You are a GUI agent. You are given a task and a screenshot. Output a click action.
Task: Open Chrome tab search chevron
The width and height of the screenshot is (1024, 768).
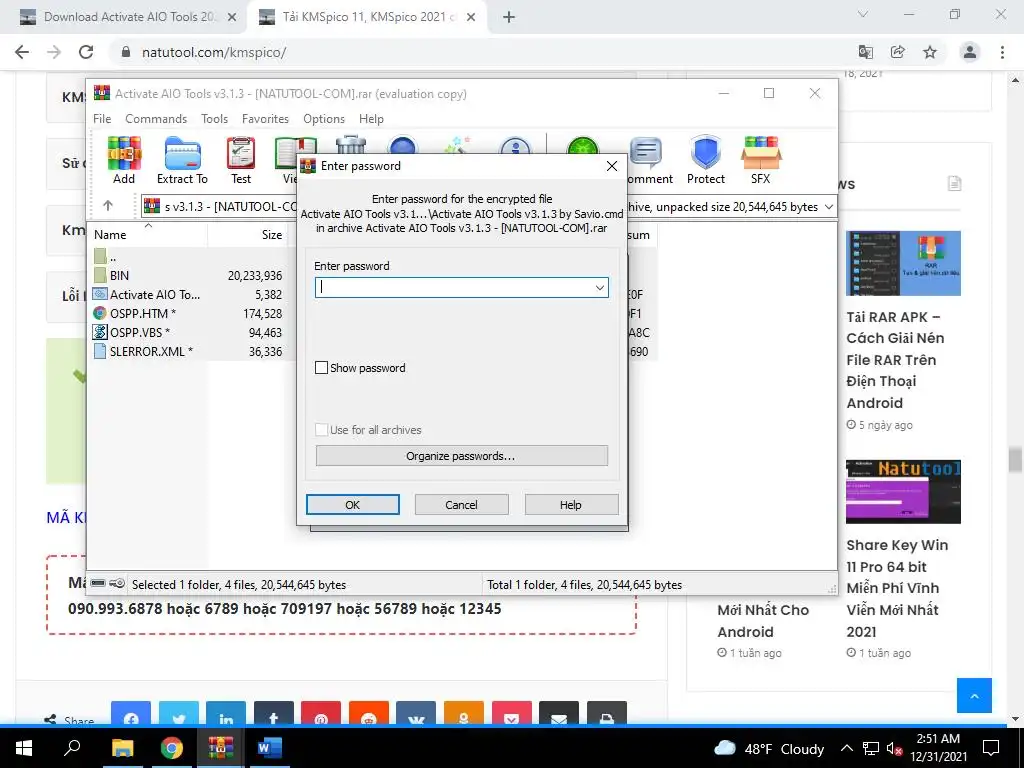click(863, 14)
